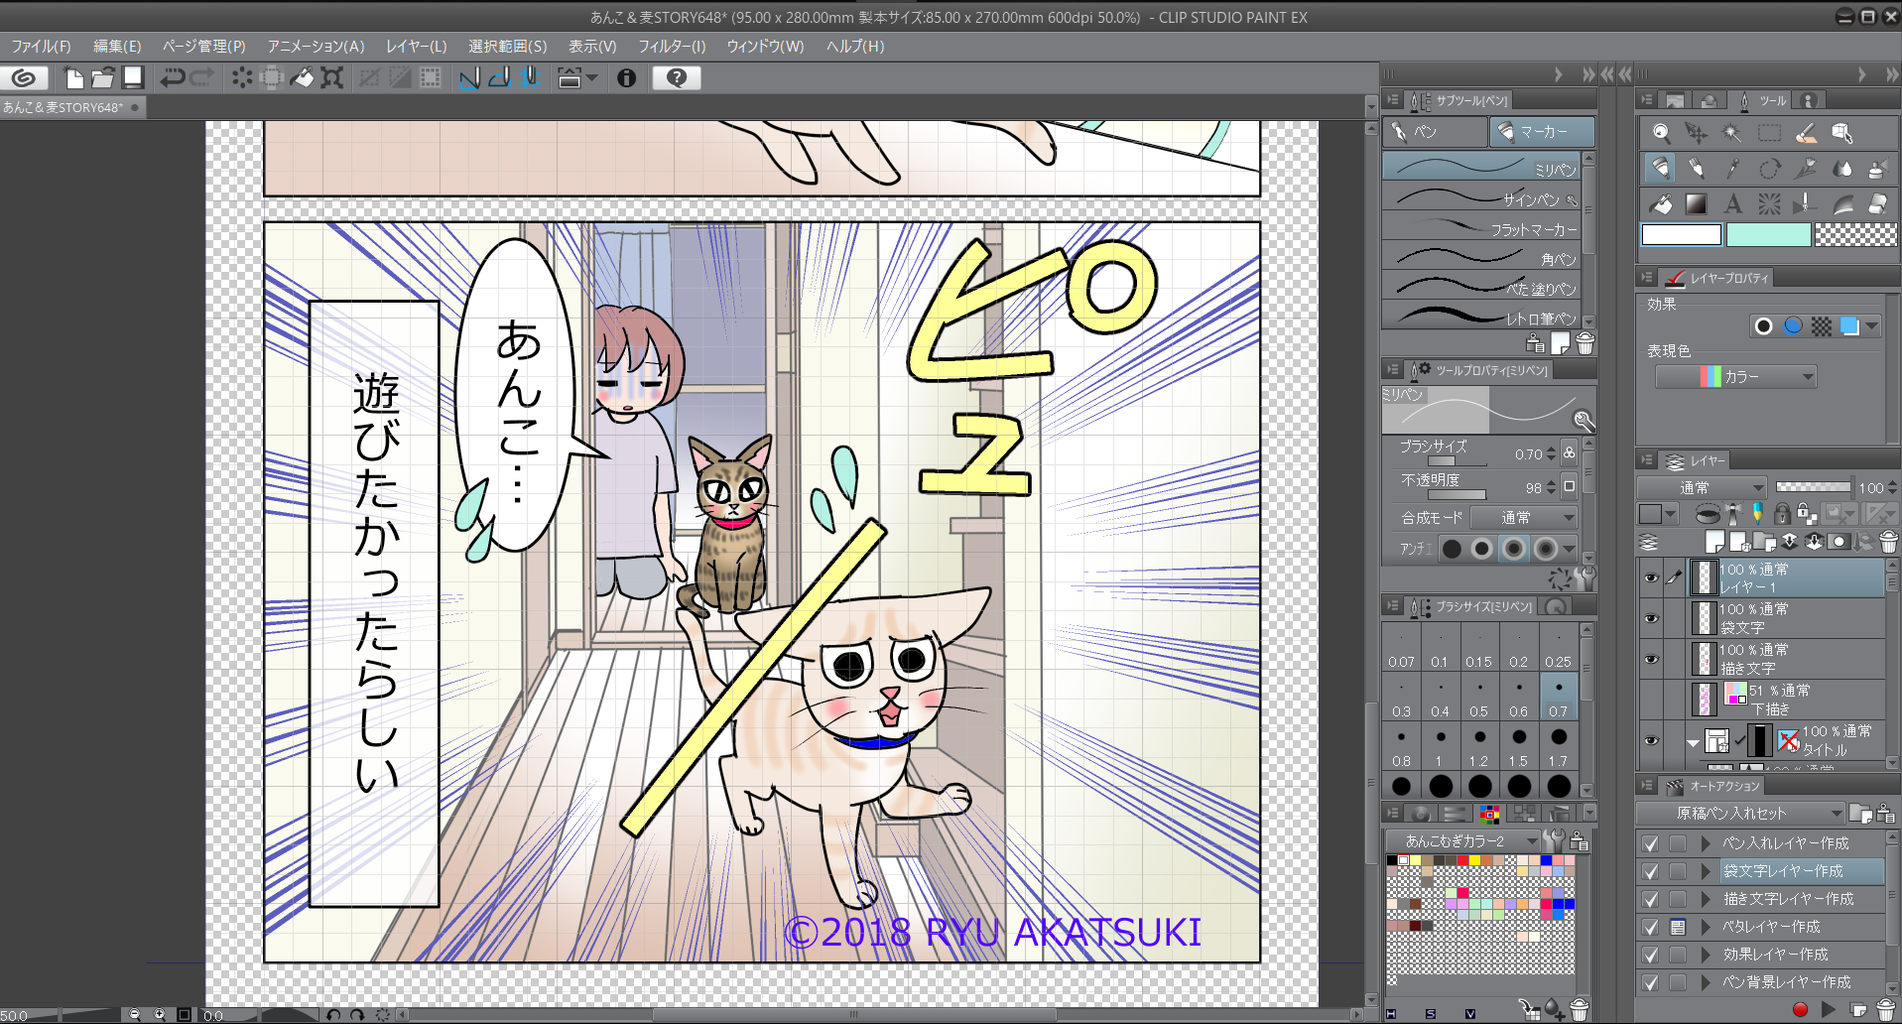
Task: Select the Blend water drop tool
Action: point(1842,168)
